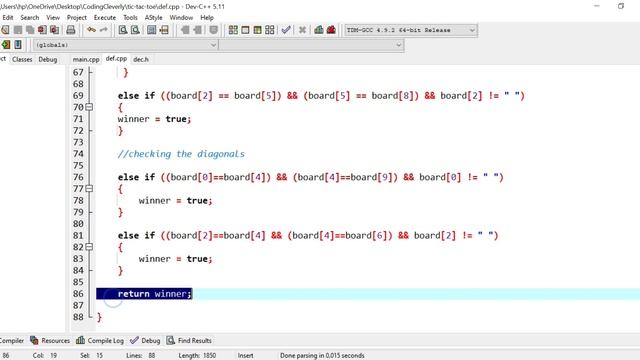The width and height of the screenshot is (640, 360).
Task: Open the Classes browser tab
Action: click(22, 60)
